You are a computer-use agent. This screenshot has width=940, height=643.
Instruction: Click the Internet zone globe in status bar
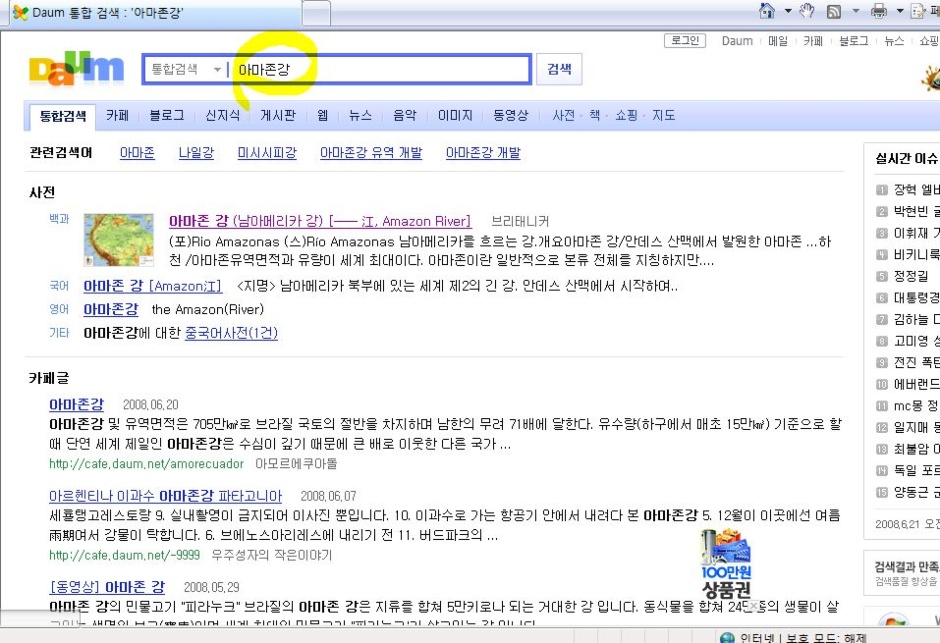[727, 638]
